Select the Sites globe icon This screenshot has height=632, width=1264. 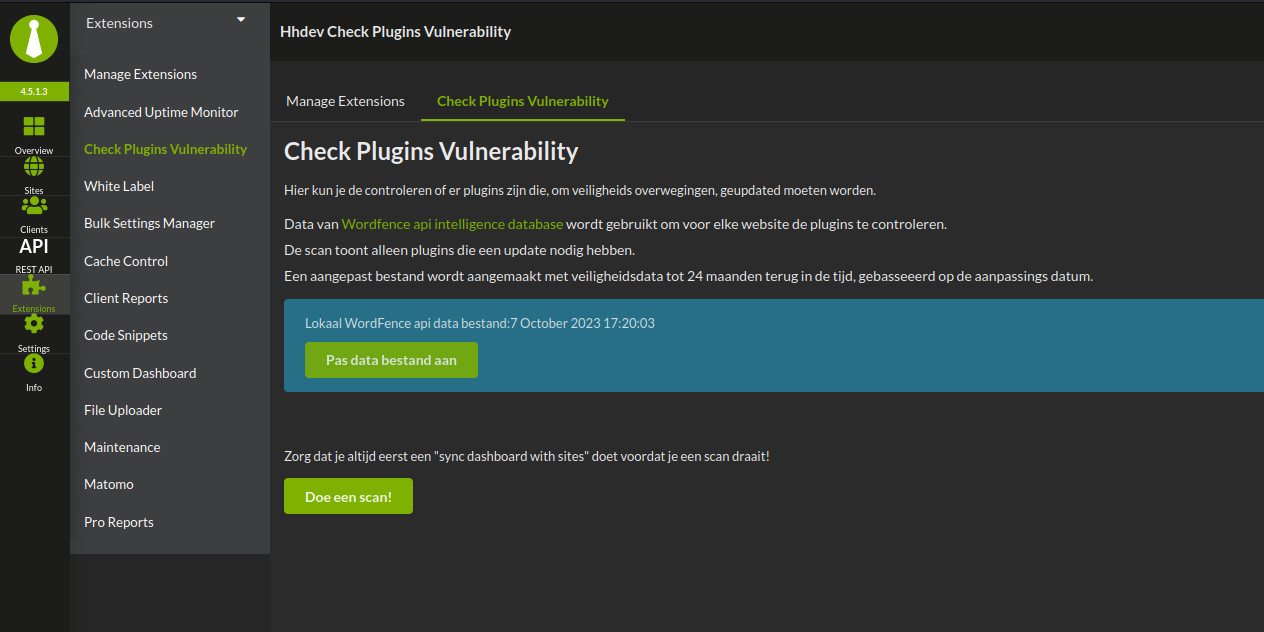tap(34, 172)
